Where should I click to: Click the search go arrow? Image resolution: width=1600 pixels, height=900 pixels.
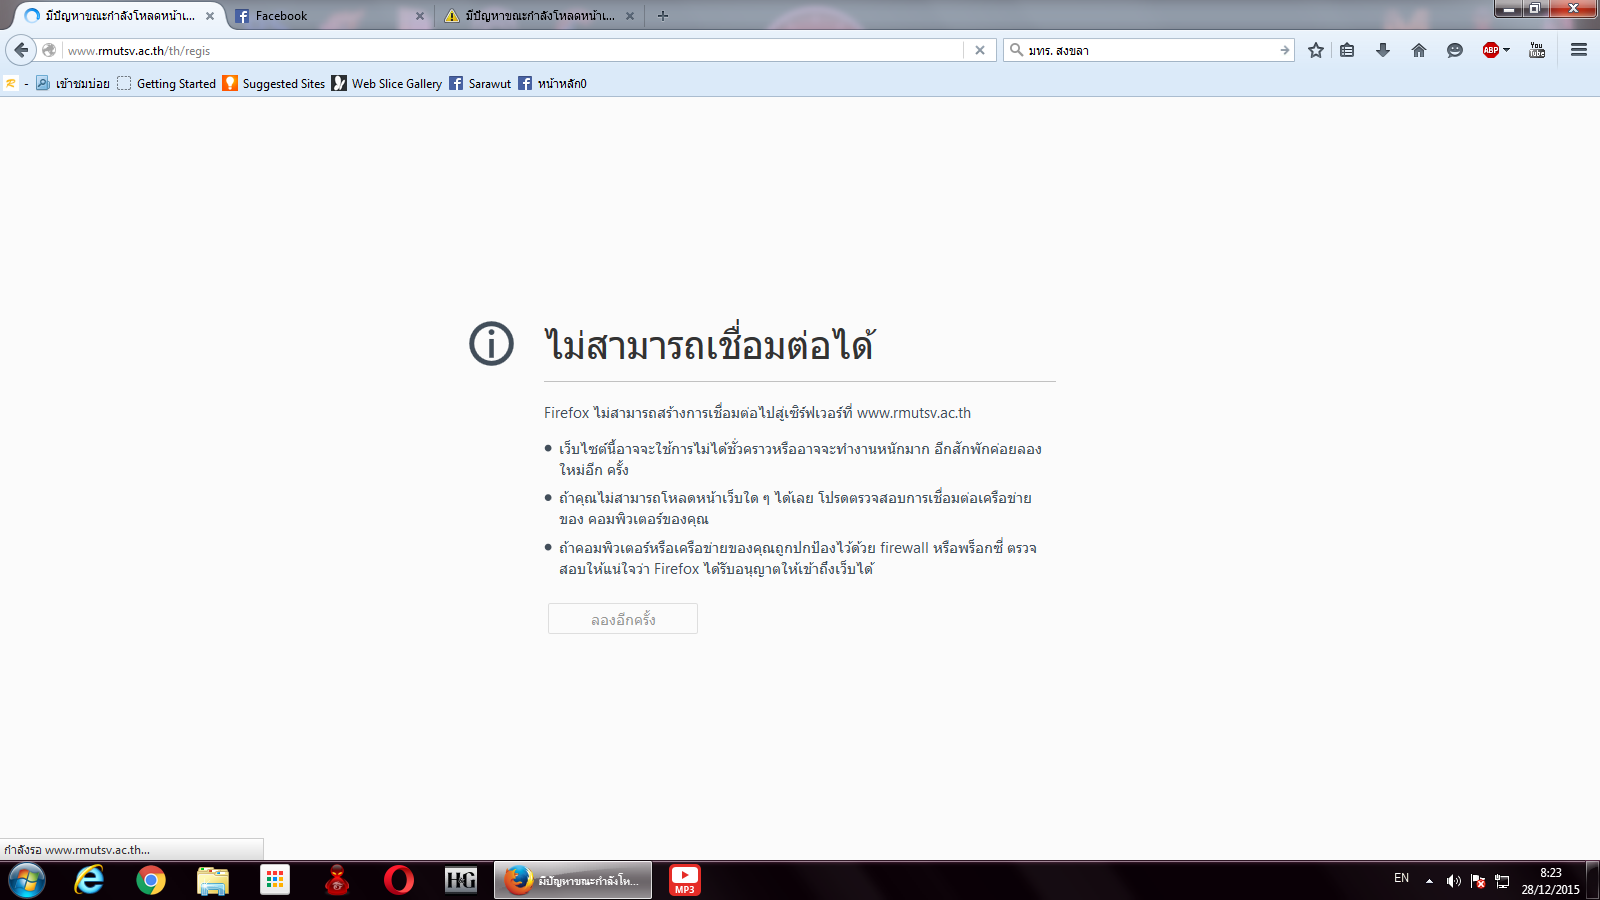[1285, 50]
